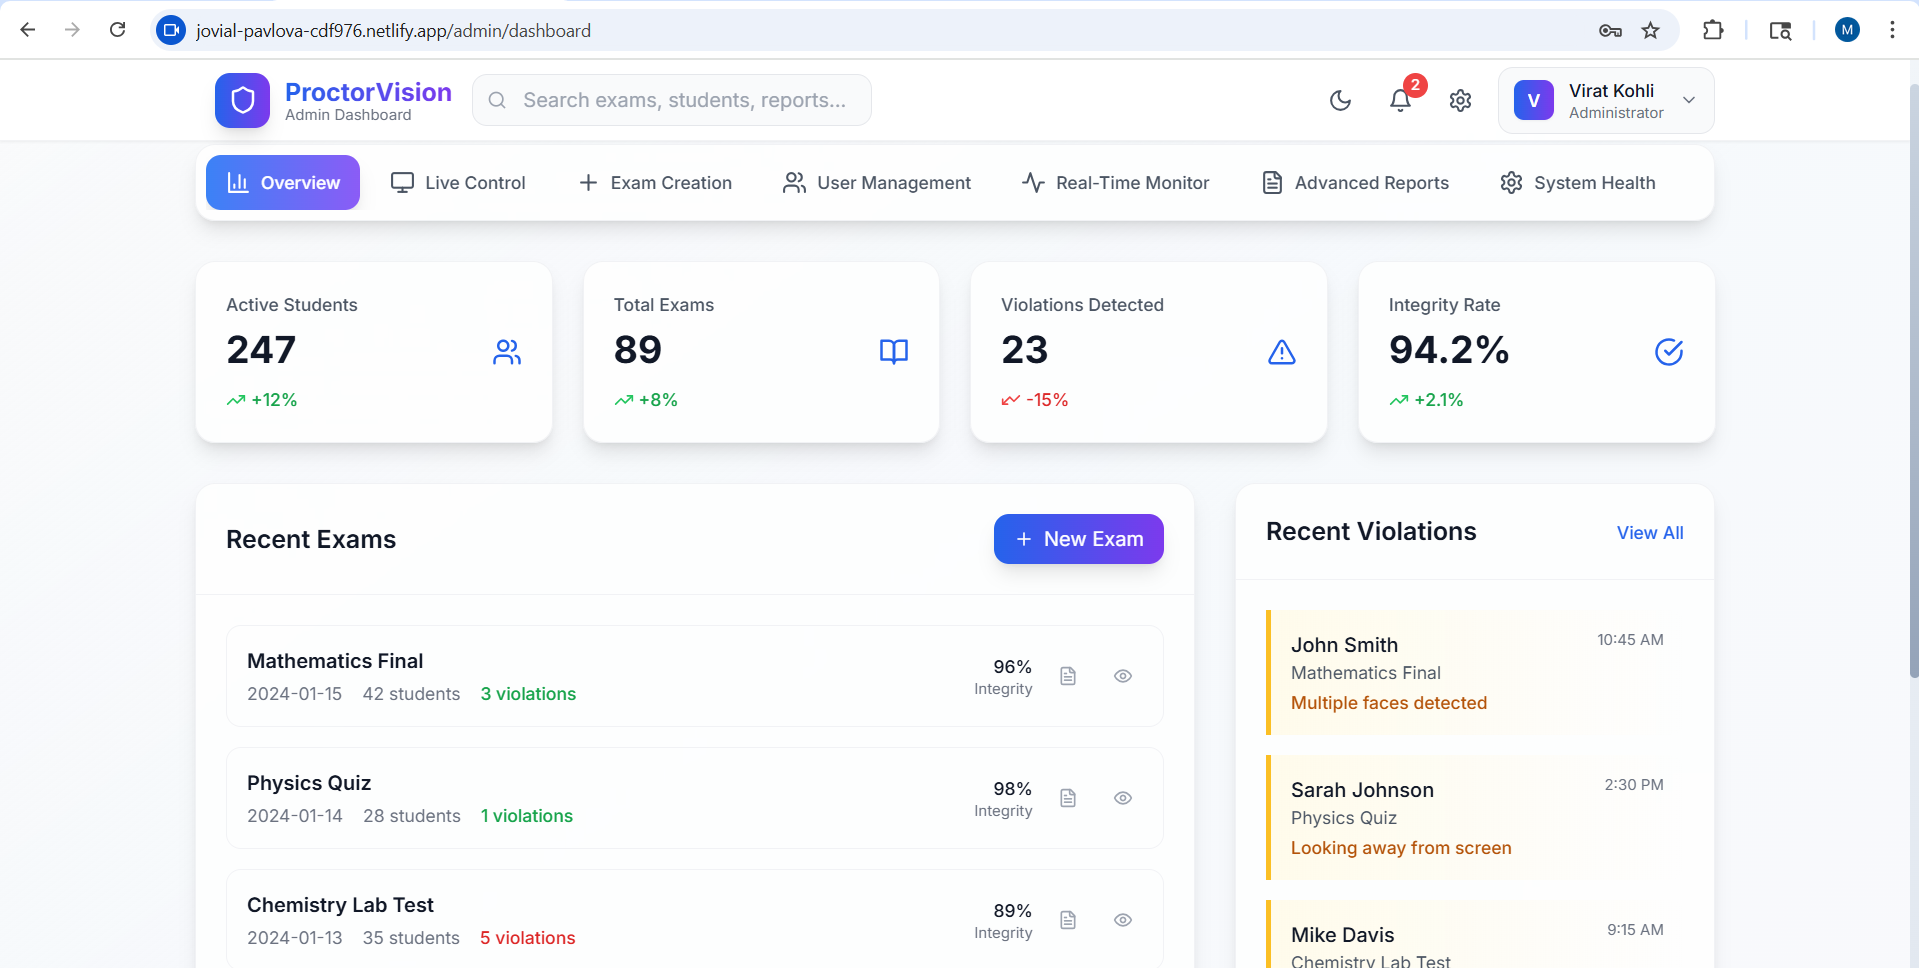
Task: Click the ProctorVision shield logo
Action: [x=242, y=100]
